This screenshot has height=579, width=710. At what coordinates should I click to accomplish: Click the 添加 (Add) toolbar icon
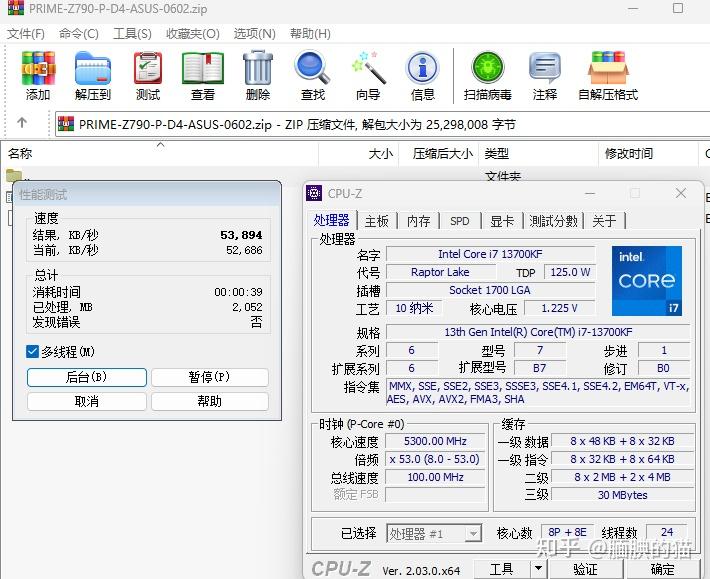pos(38,68)
